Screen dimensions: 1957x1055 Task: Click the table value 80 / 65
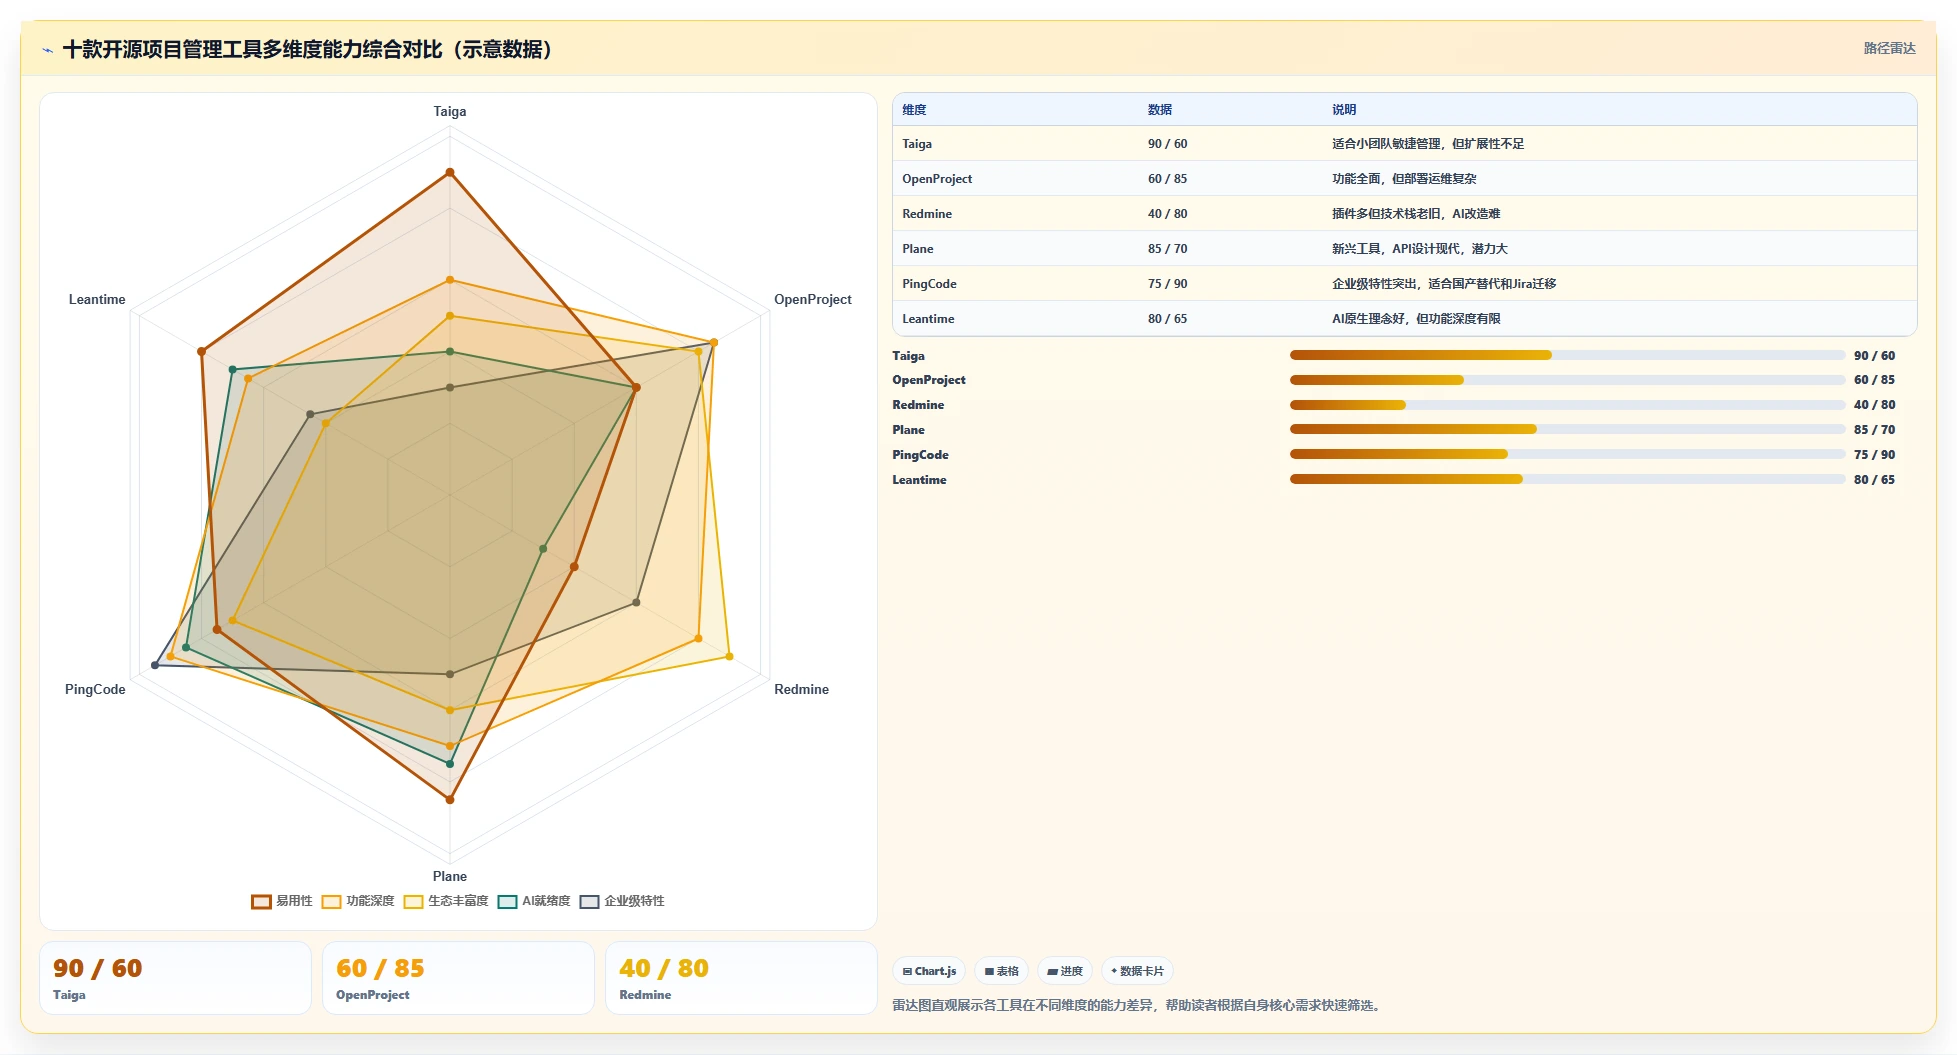(x=1168, y=319)
